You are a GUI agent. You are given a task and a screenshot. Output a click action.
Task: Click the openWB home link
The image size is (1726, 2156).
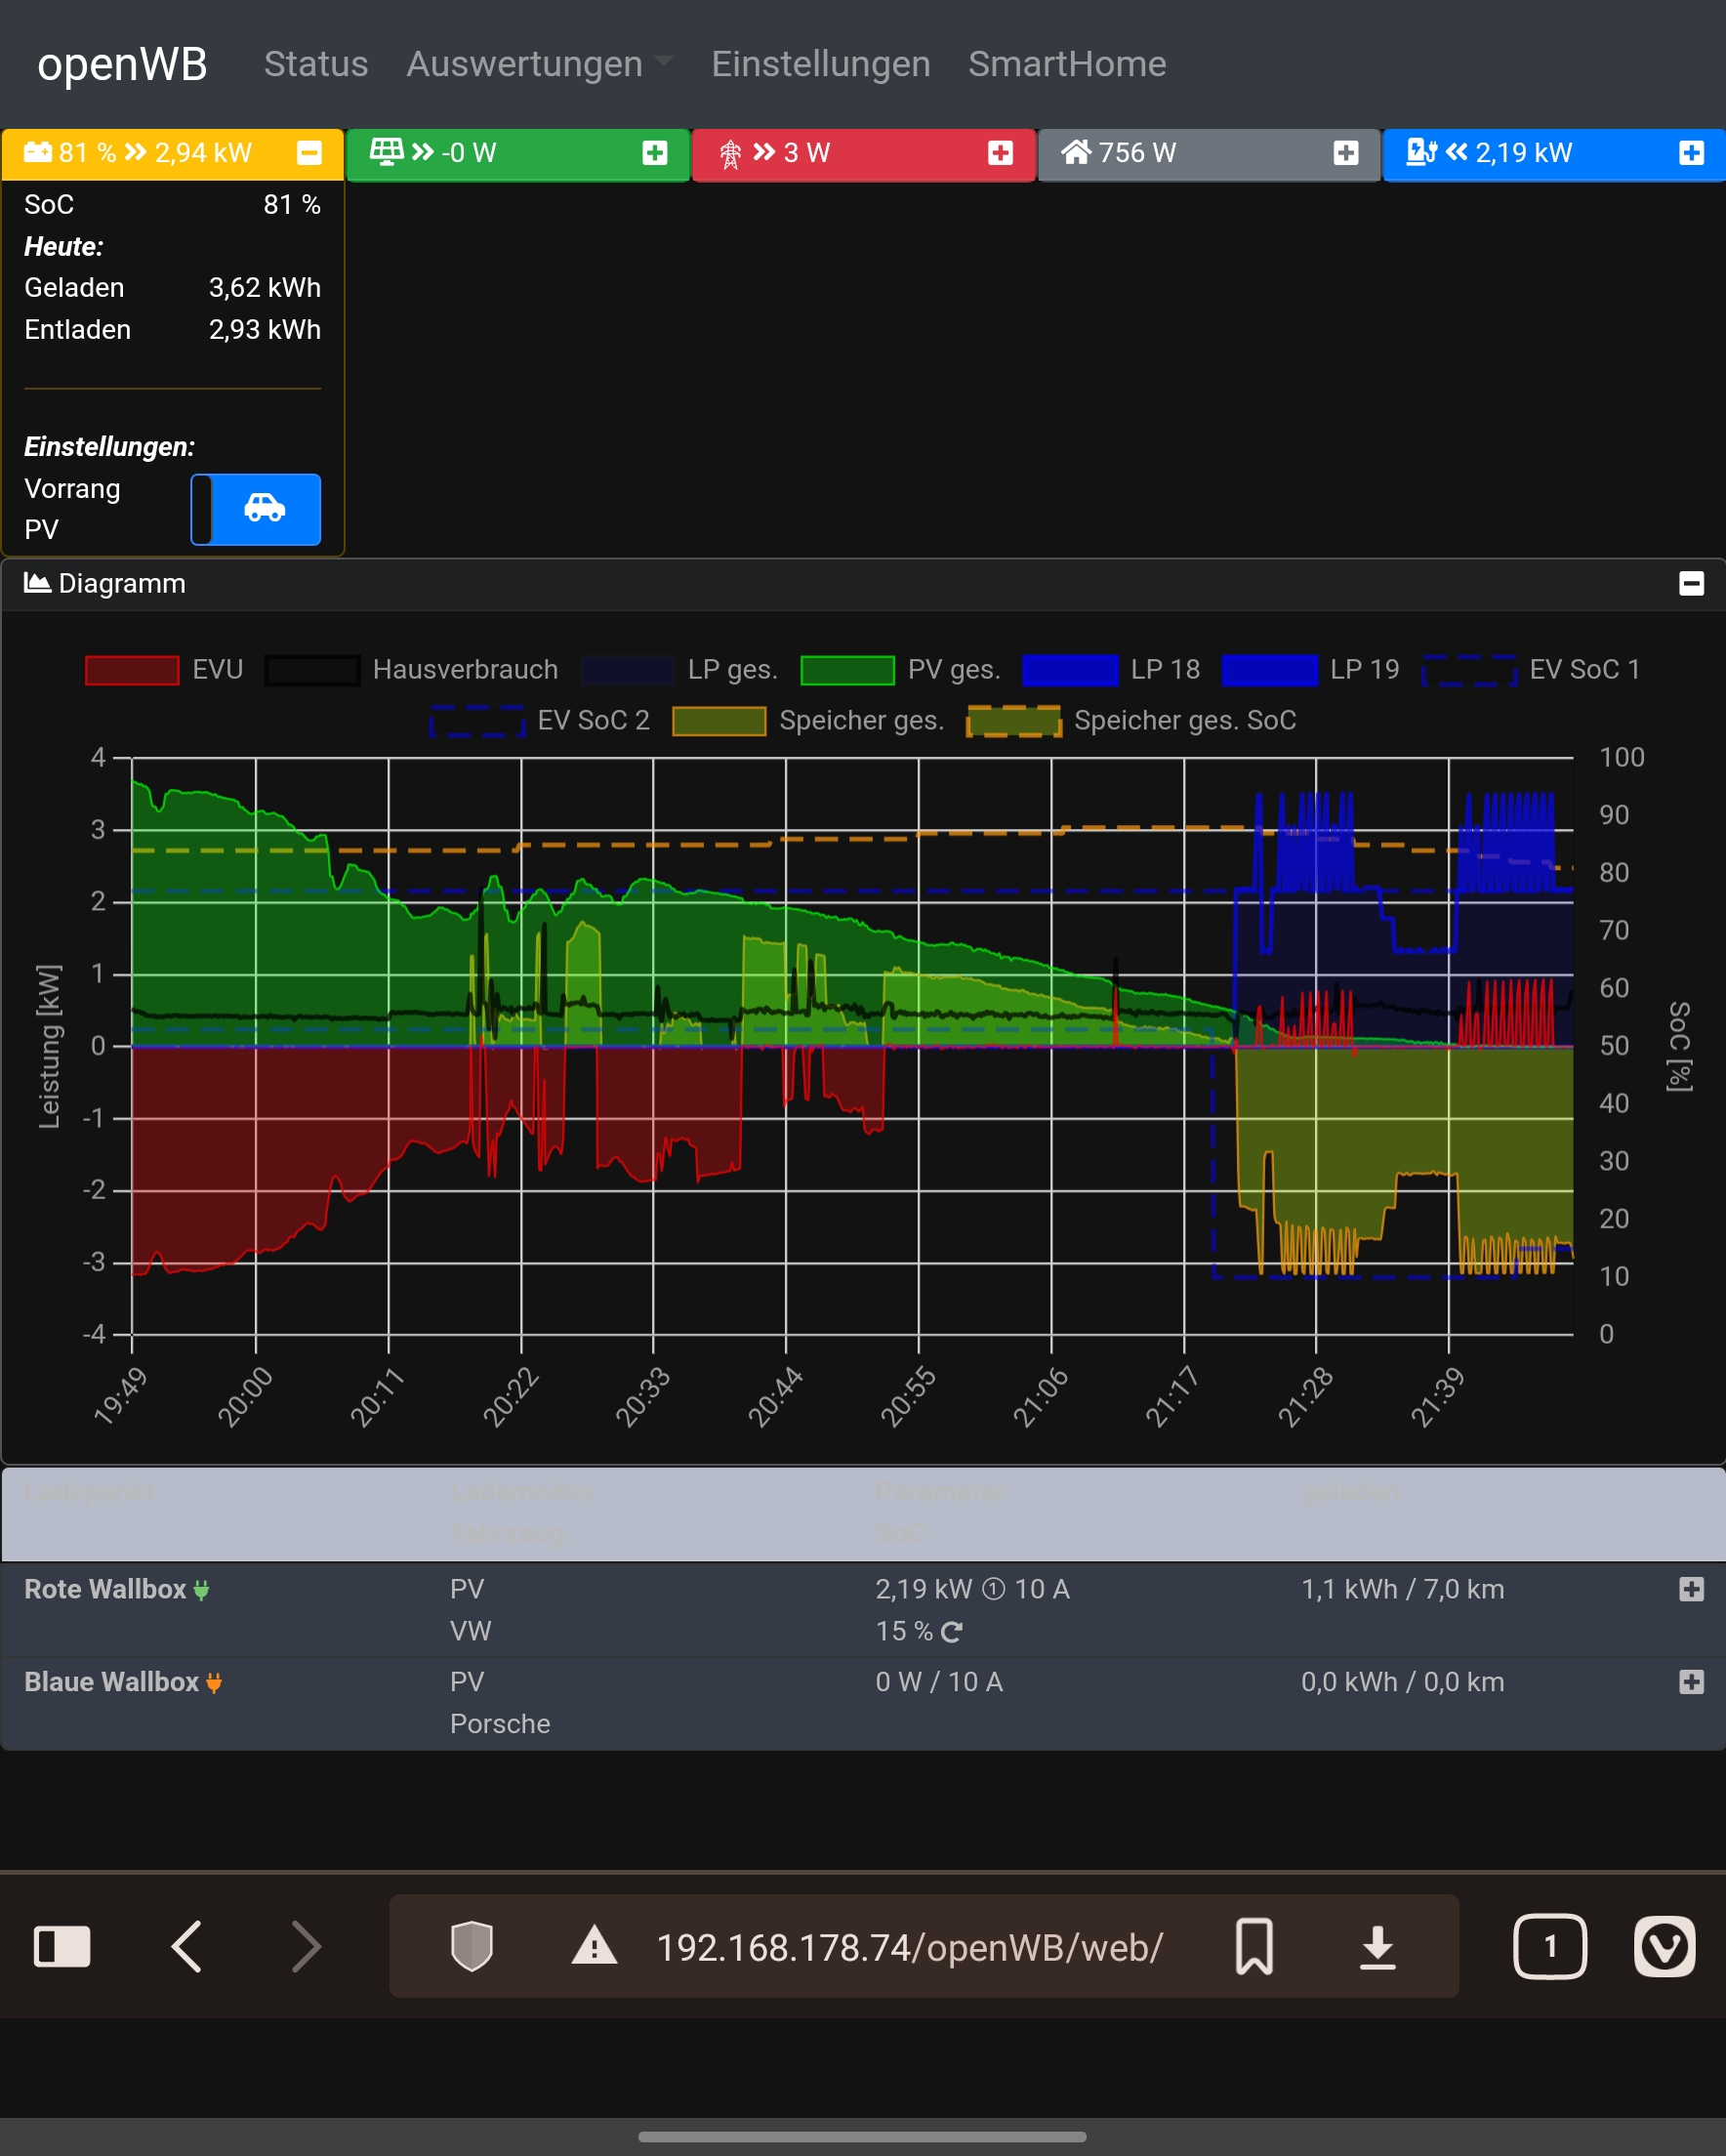(x=122, y=64)
